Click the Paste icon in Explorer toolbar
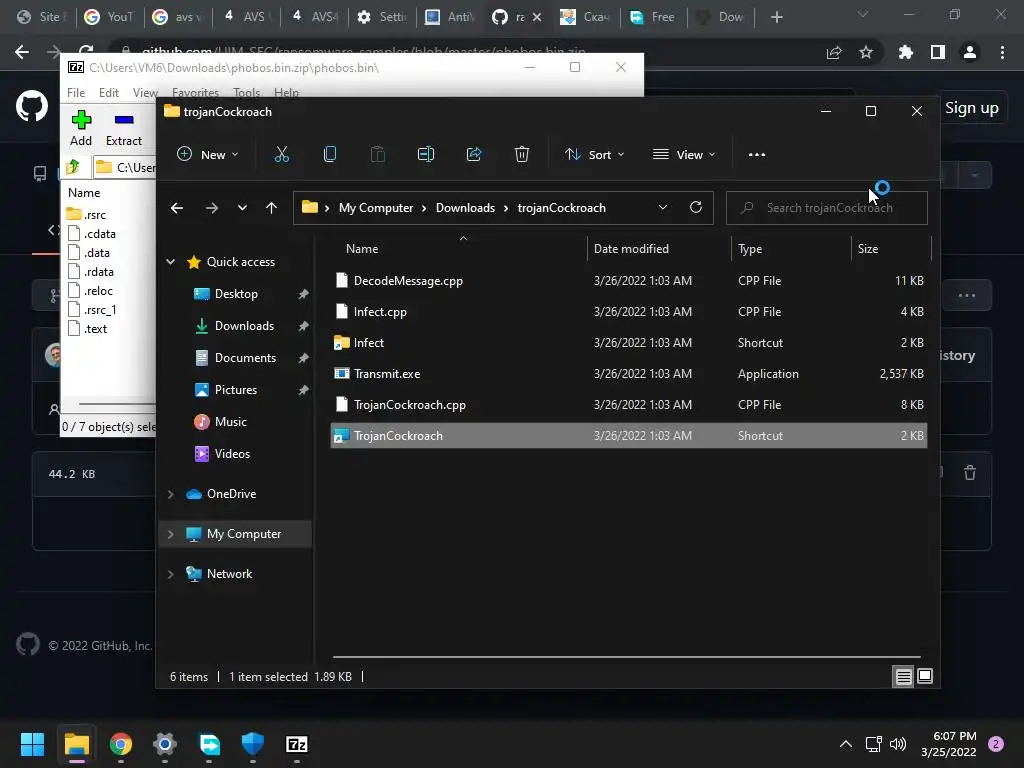1024x768 pixels. tap(377, 155)
